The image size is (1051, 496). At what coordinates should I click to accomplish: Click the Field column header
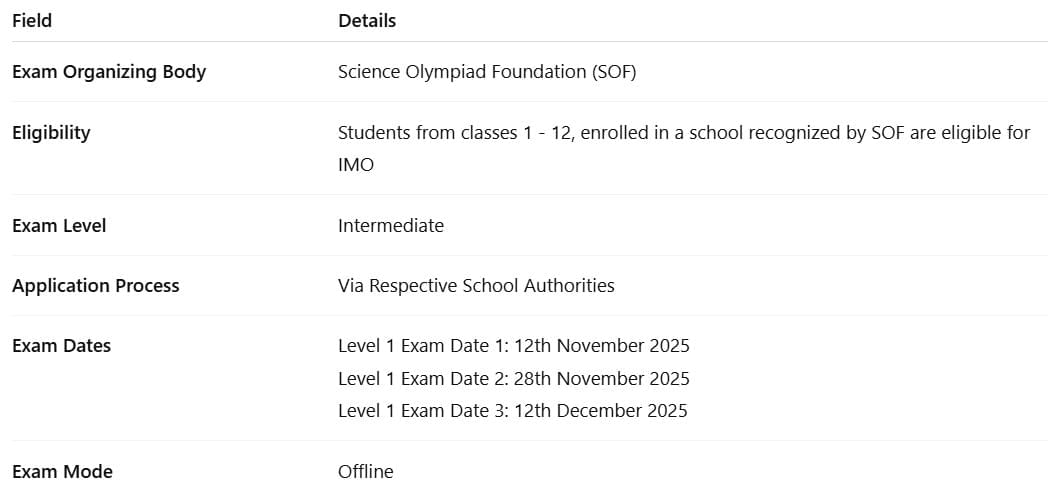pos(32,20)
